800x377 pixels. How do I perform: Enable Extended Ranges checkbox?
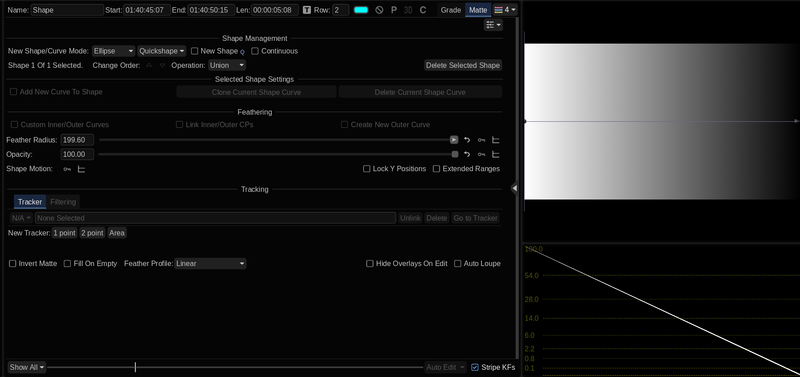[x=436, y=169]
